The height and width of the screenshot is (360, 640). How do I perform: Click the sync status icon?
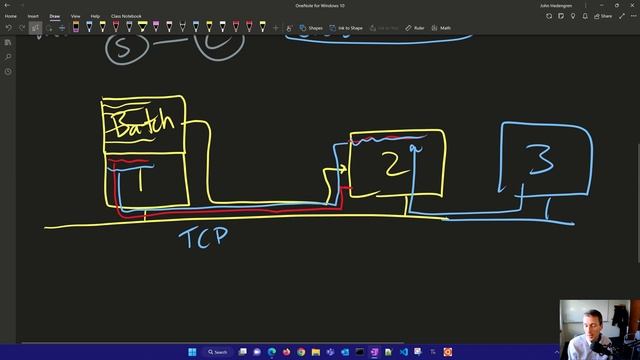click(x=549, y=16)
